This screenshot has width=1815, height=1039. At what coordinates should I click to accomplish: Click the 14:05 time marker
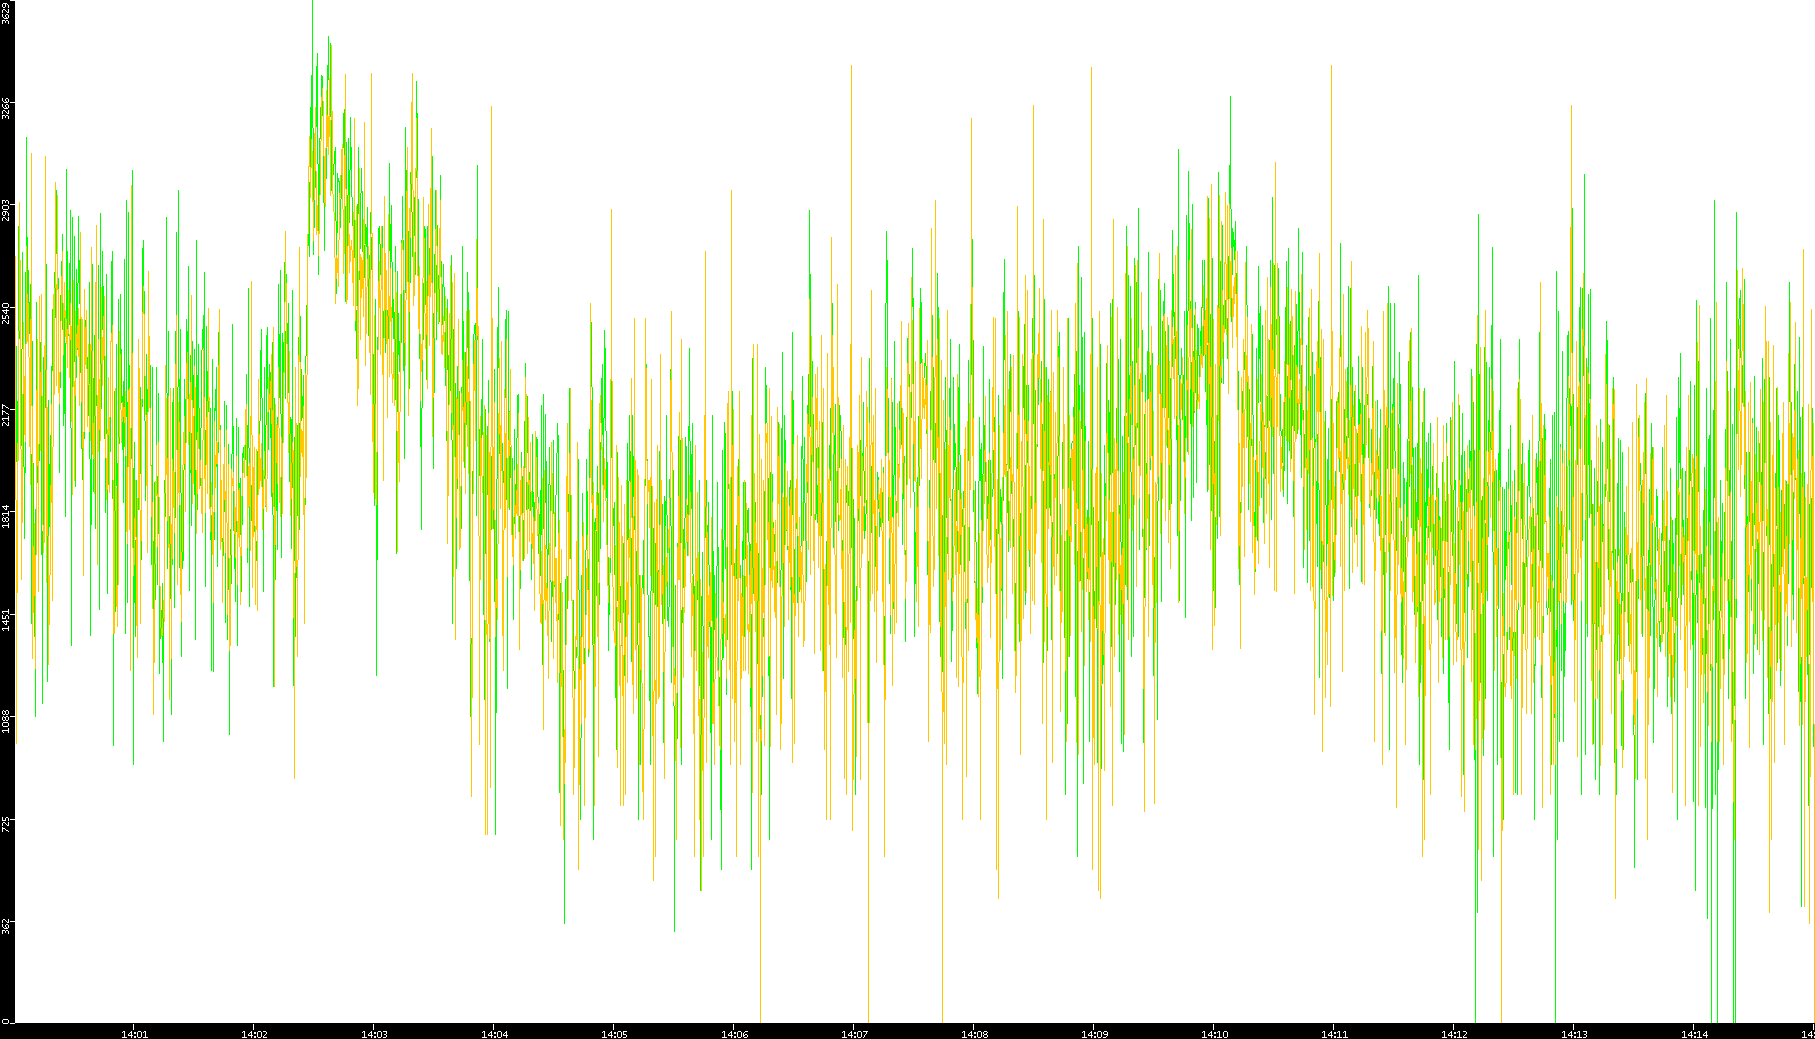tap(614, 1034)
